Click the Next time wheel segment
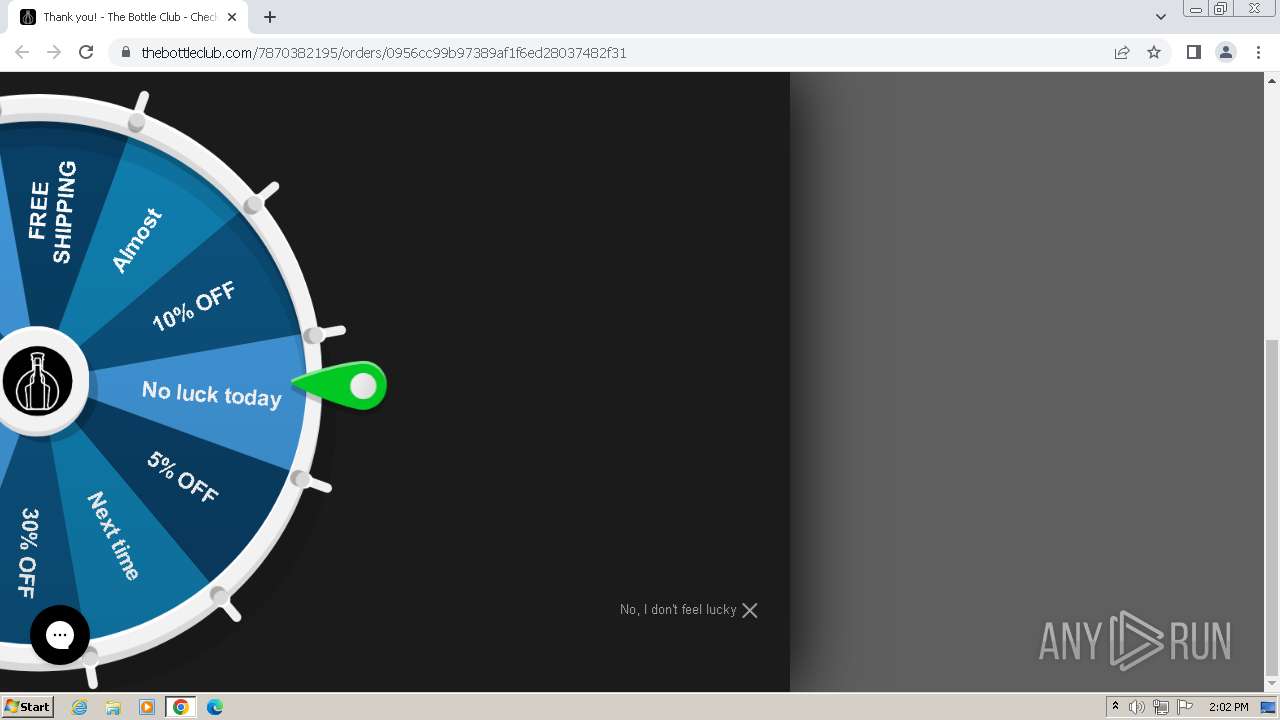This screenshot has height=720, width=1280. pyautogui.click(x=114, y=536)
